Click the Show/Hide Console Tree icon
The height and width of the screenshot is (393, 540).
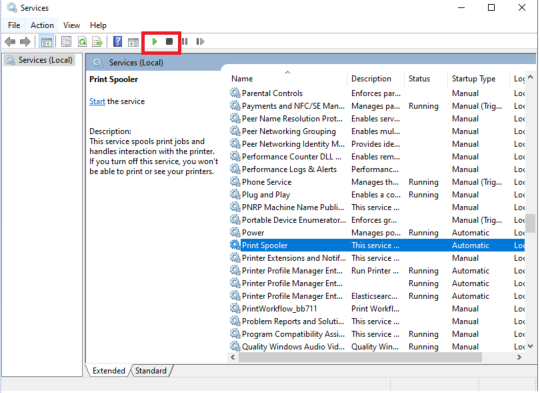[x=46, y=42]
